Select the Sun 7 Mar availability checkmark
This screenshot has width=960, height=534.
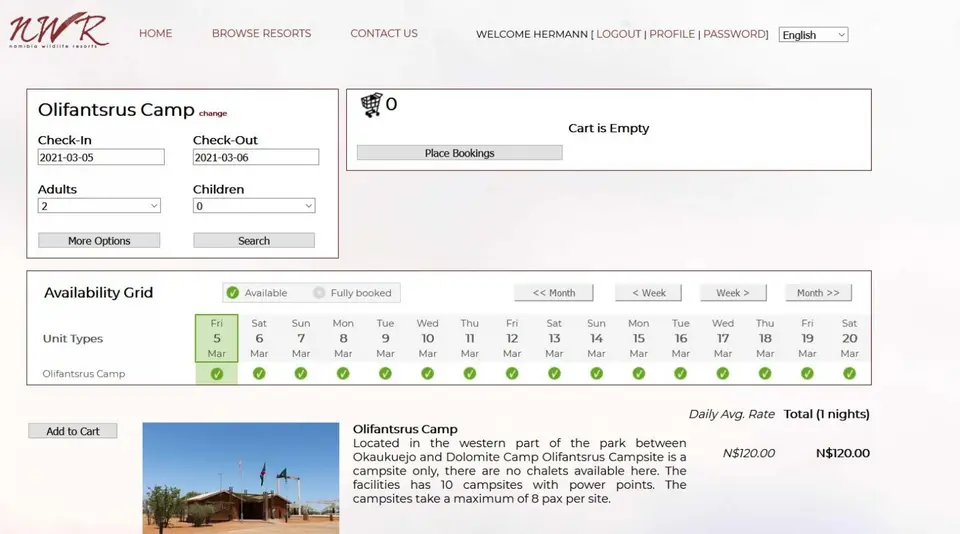pyautogui.click(x=301, y=373)
